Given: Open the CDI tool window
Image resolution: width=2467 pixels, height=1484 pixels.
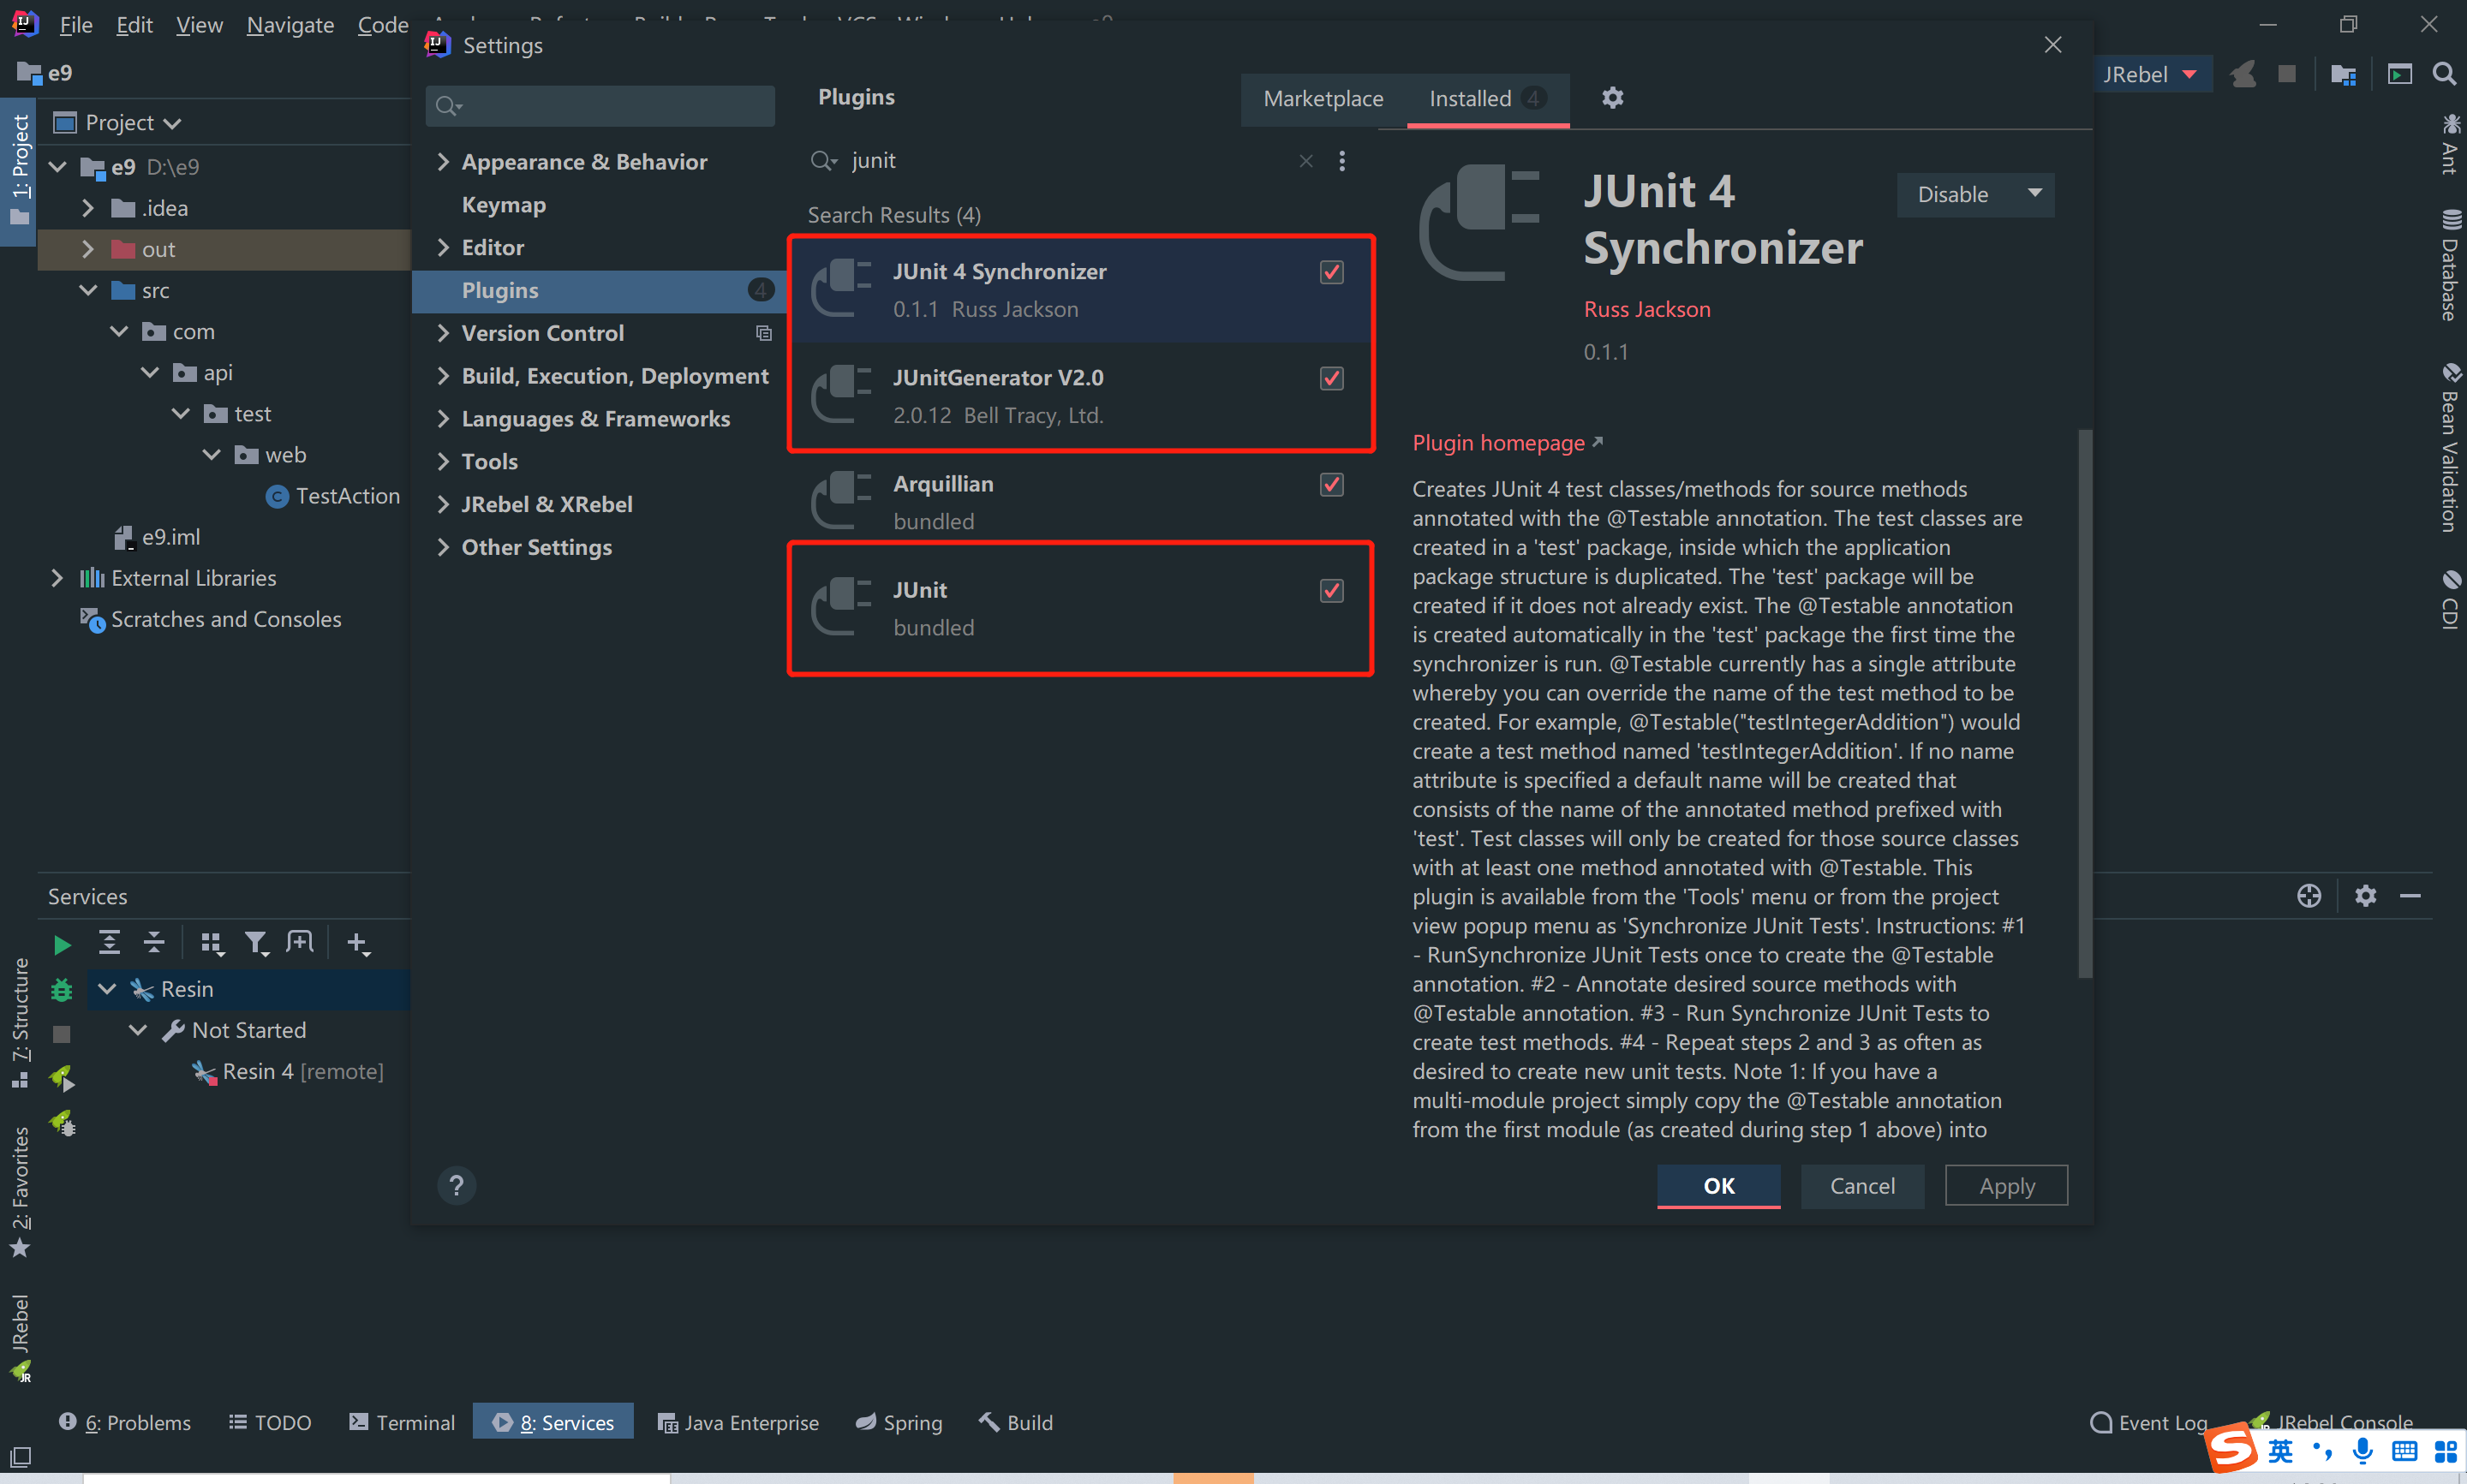Looking at the screenshot, I should click(x=2450, y=599).
